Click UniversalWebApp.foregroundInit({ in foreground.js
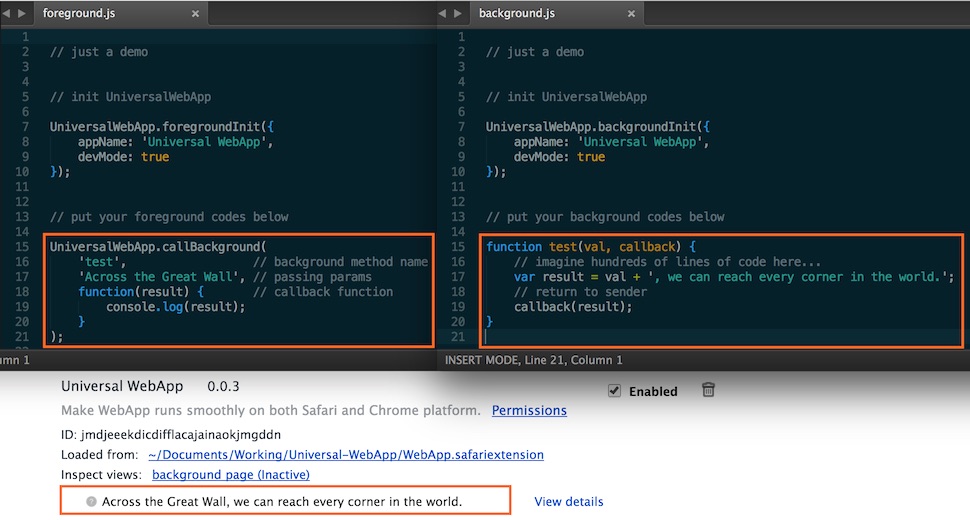970x520 pixels. (161, 127)
